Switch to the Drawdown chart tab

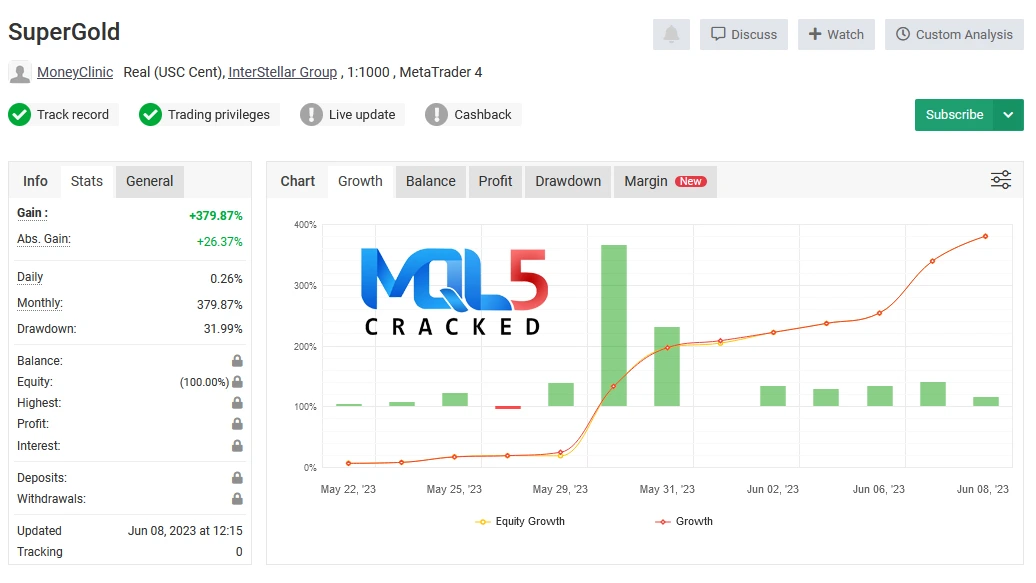568,181
